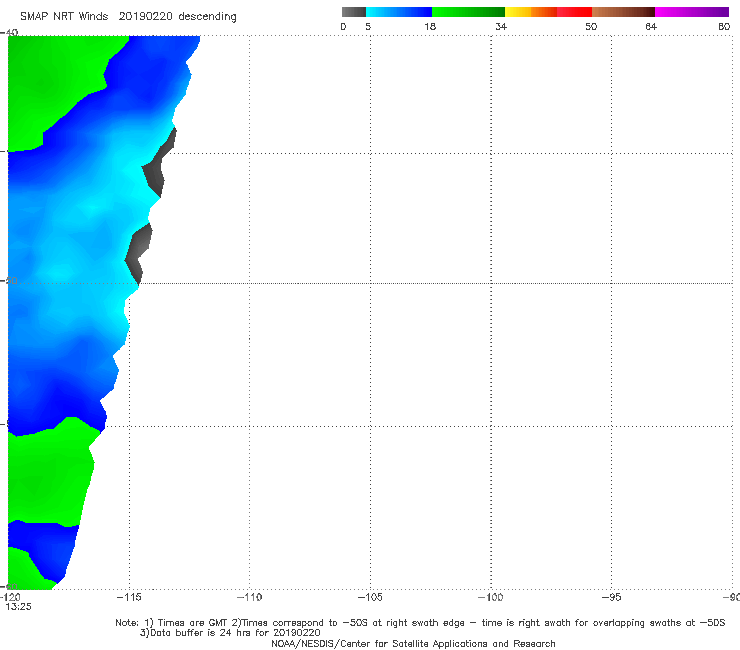Click the note line starting 'Note: 1) Times are GMT'
Image resolution: width=740 pixels, height=650 pixels.
pos(420,623)
